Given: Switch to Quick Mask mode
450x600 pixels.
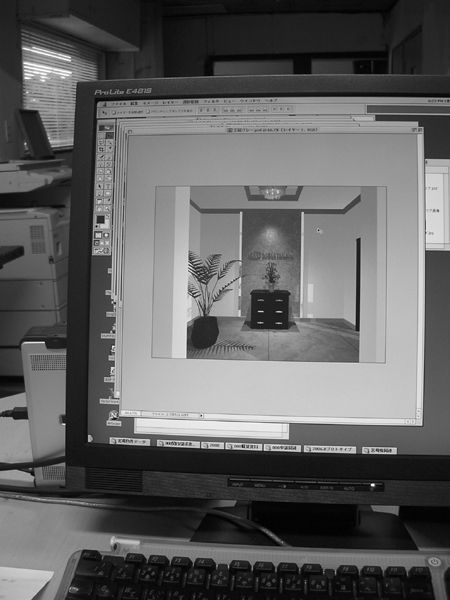Looking at the screenshot, I should [106, 235].
